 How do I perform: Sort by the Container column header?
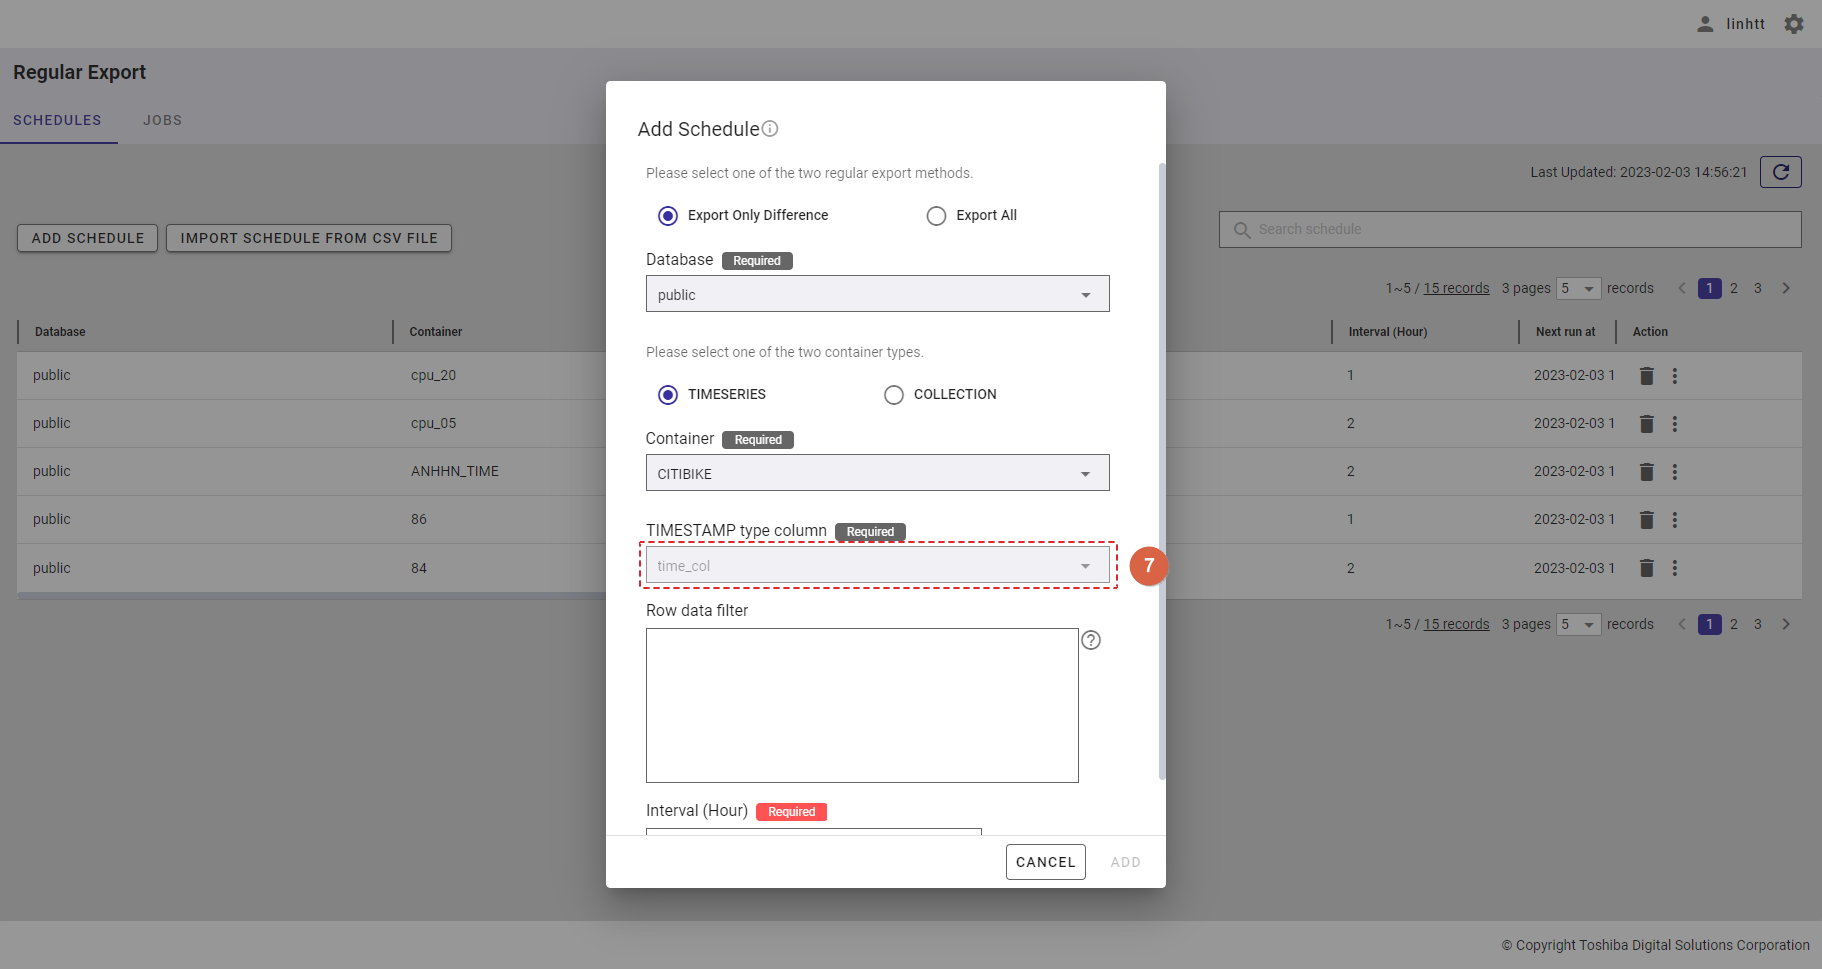[436, 332]
